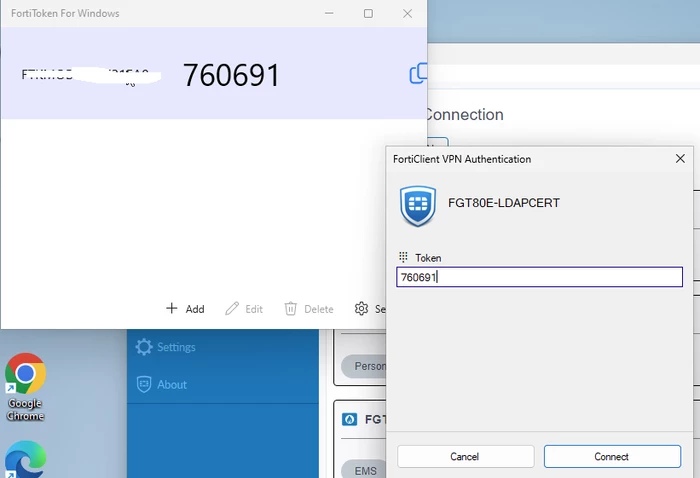Launch Google Chrome desktop shortcut

pyautogui.click(x=25, y=387)
